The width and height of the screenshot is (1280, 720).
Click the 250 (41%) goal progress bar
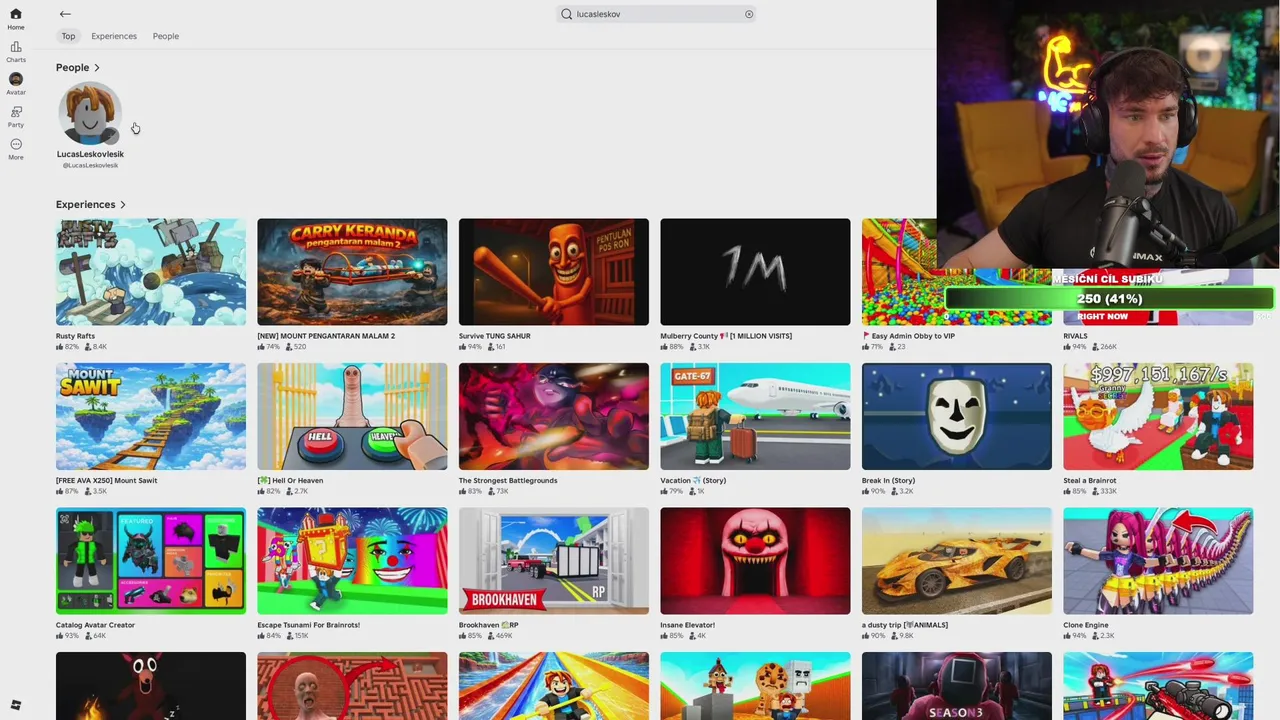[1109, 298]
